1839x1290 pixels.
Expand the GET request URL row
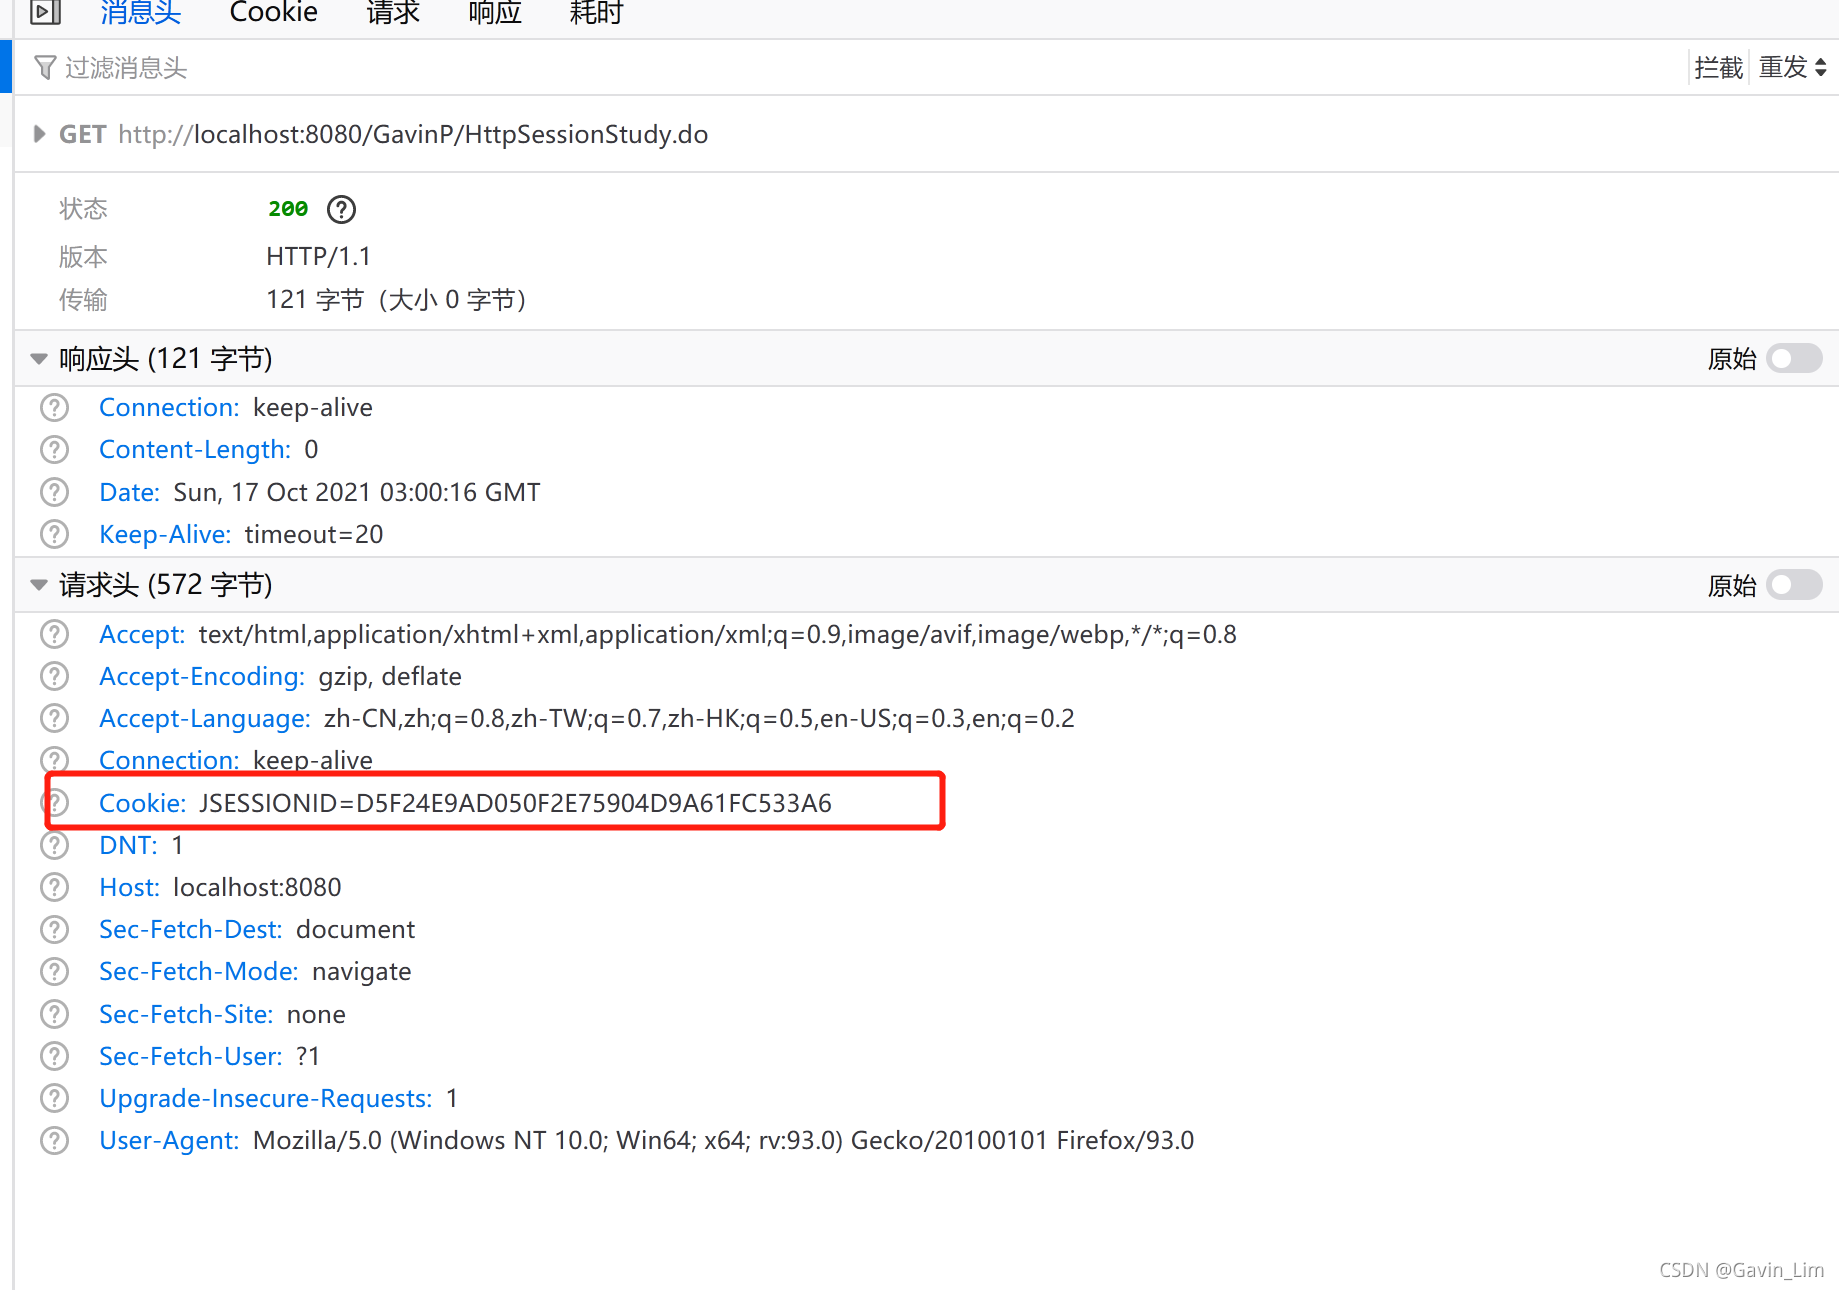pos(39,134)
